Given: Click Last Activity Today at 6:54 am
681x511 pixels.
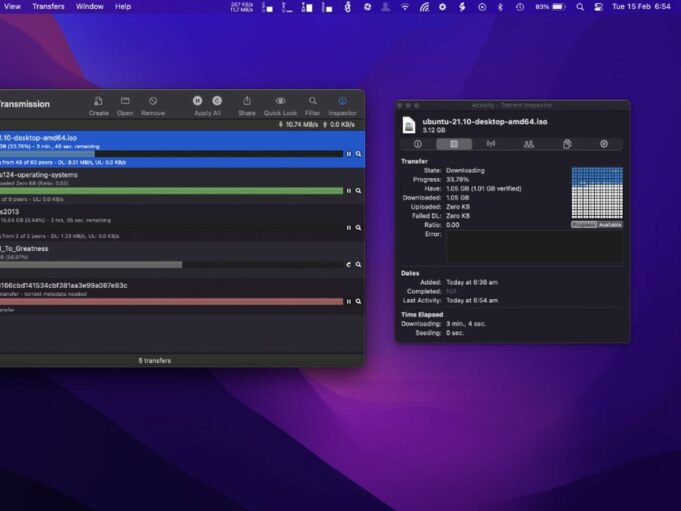Looking at the screenshot, I should pyautogui.click(x=472, y=300).
